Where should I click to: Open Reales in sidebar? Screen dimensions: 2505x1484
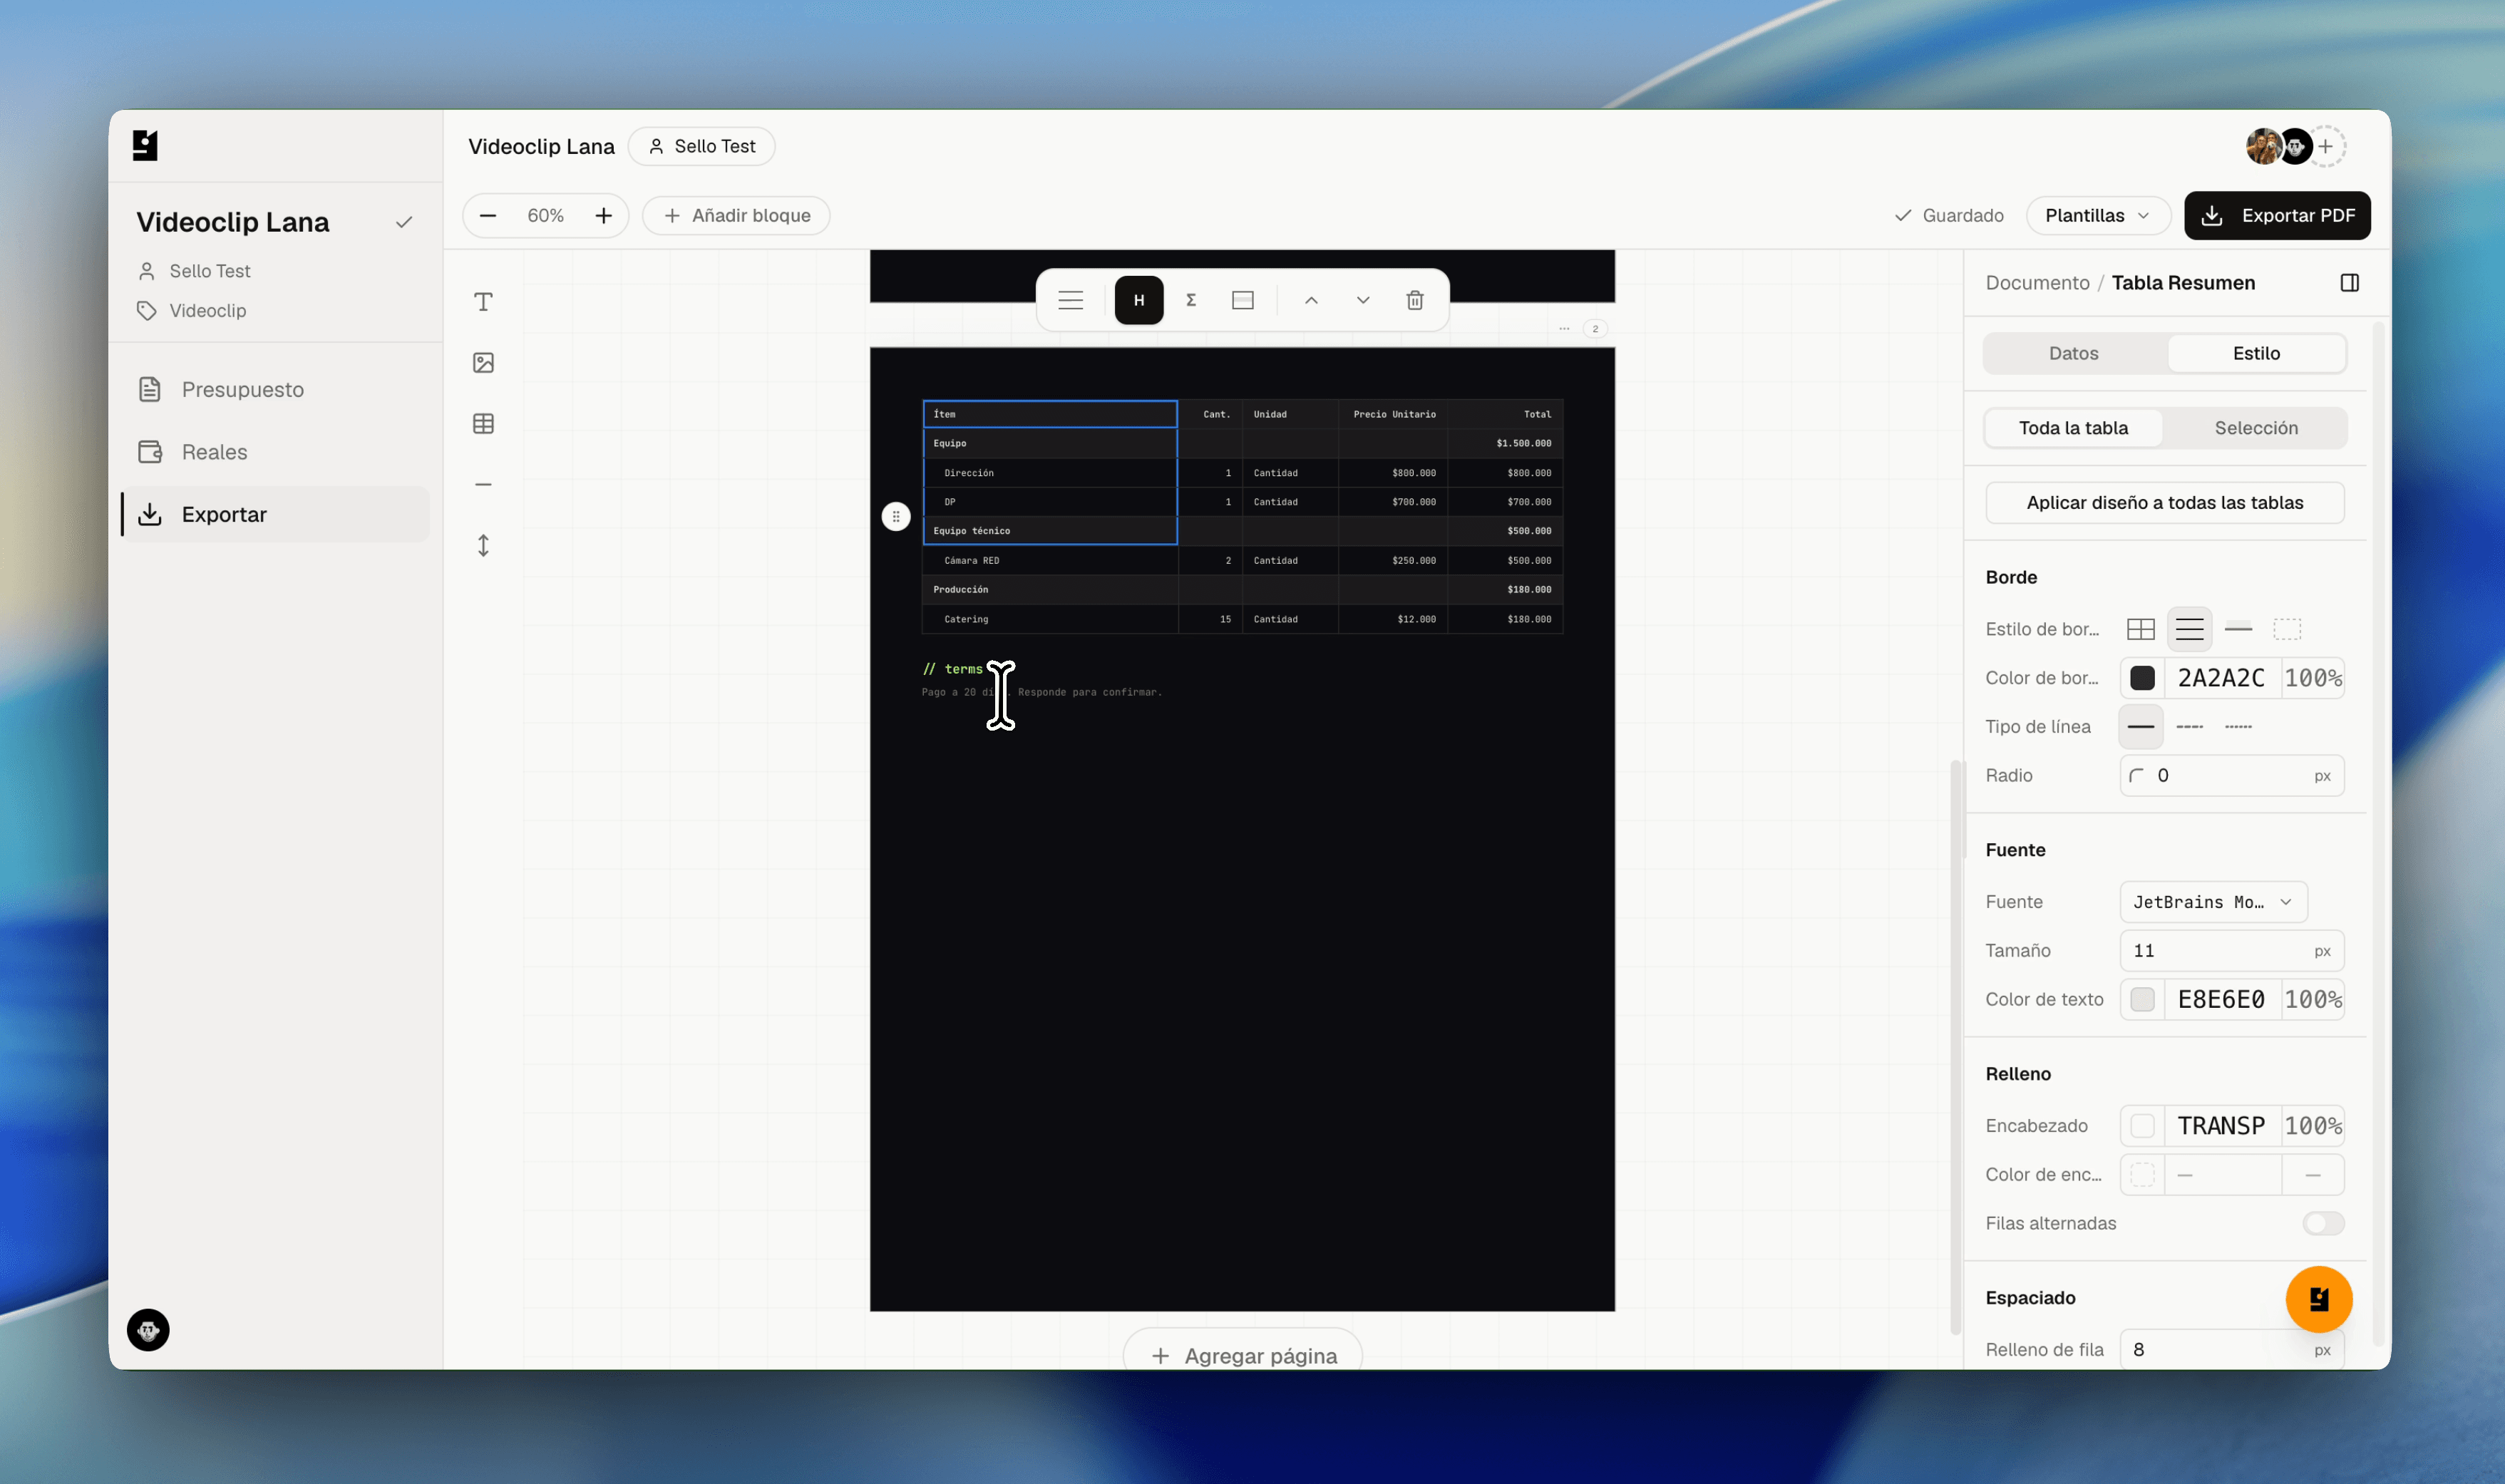(x=275, y=452)
